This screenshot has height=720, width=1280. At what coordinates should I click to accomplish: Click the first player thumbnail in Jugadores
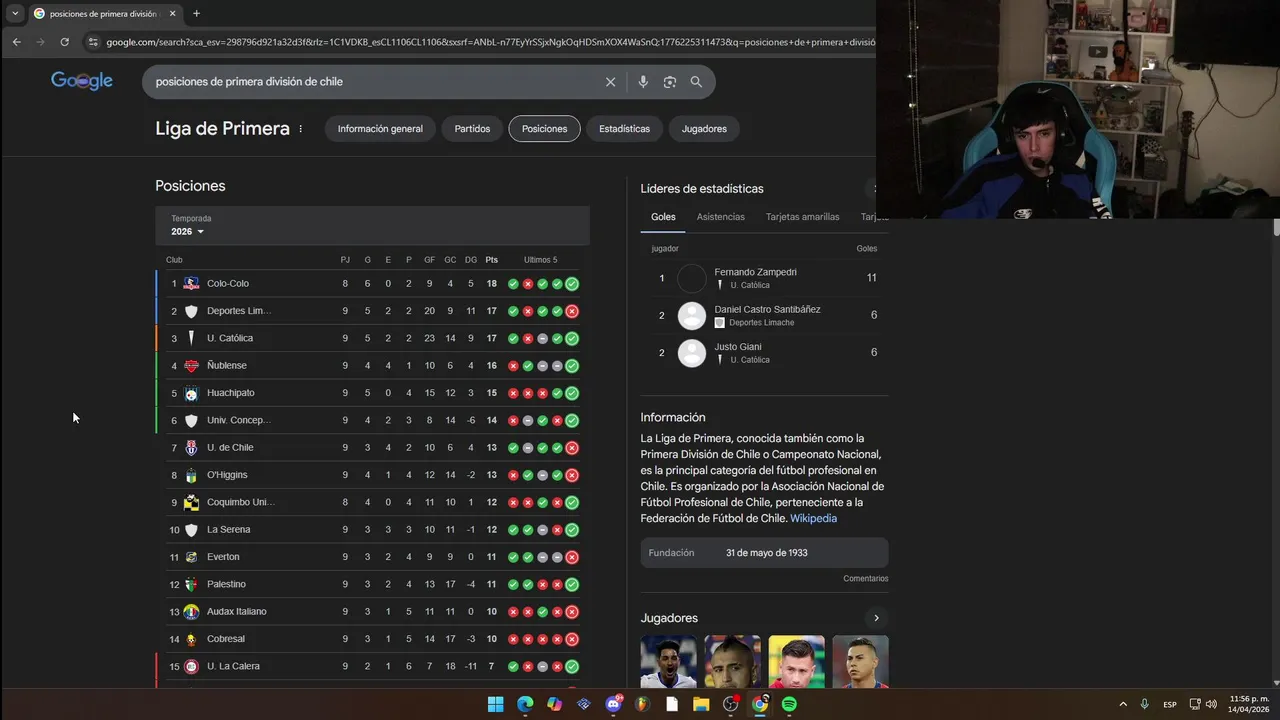click(x=668, y=662)
